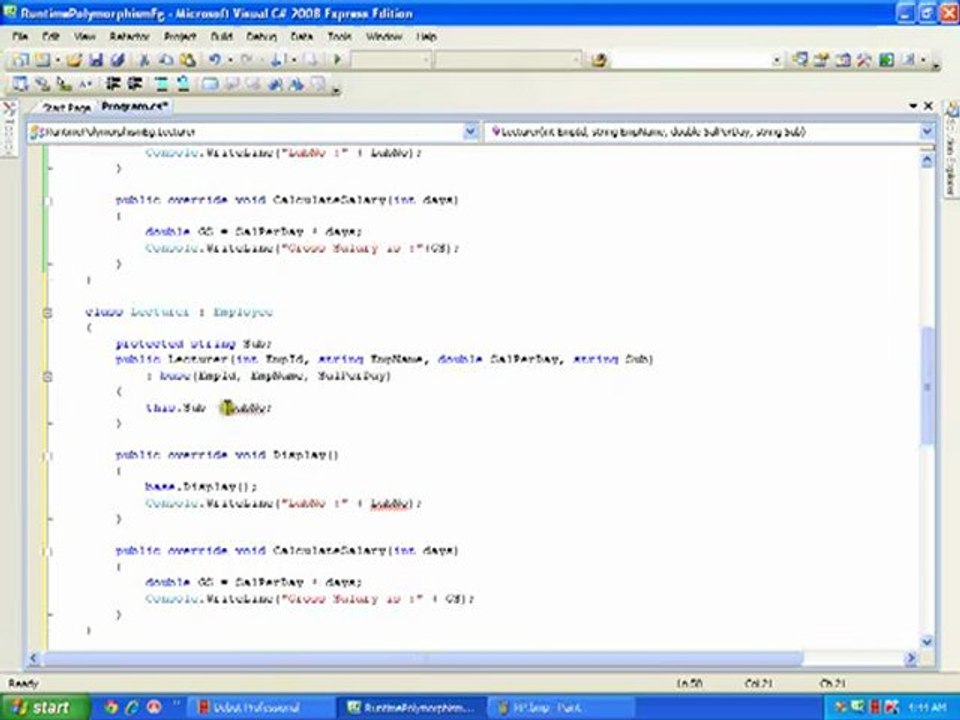This screenshot has width=960, height=720.
Task: Click the horizontal scrollbar left arrow
Action: 34,658
